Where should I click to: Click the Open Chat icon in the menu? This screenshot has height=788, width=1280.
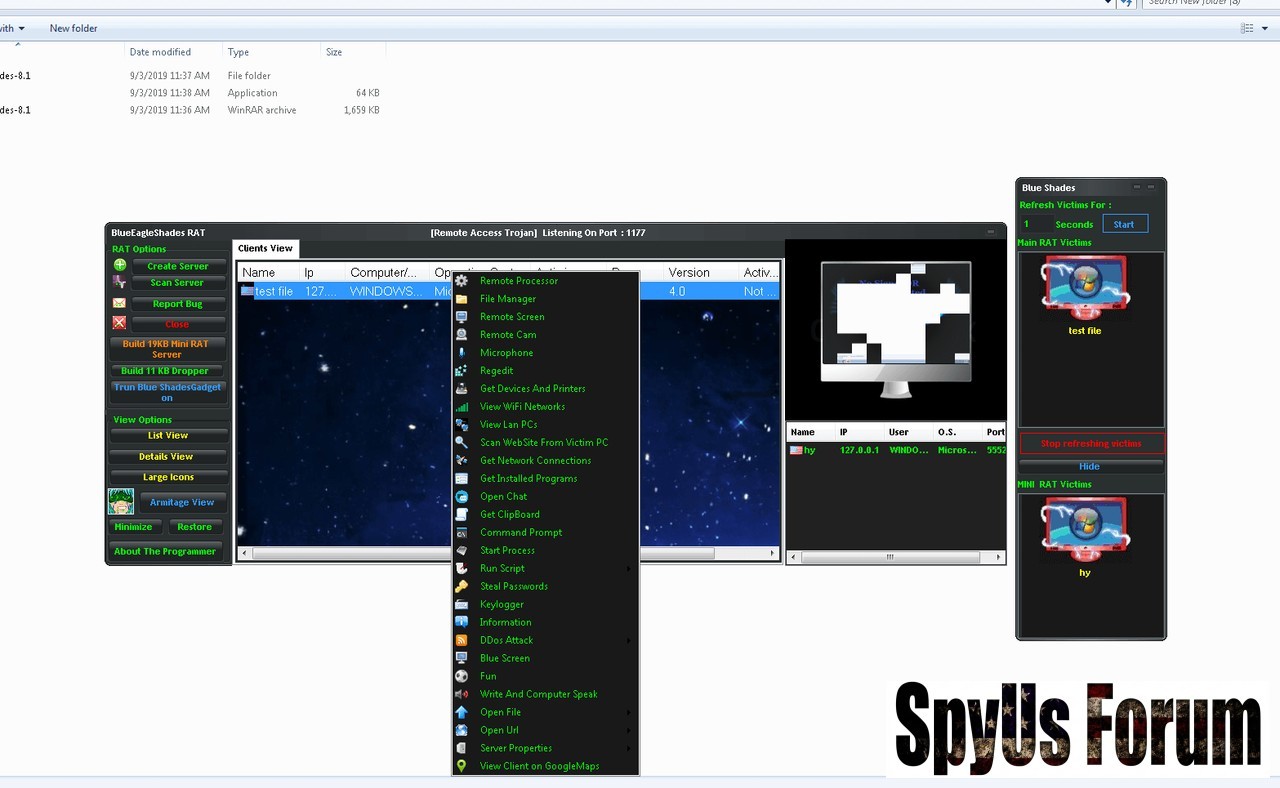461,496
